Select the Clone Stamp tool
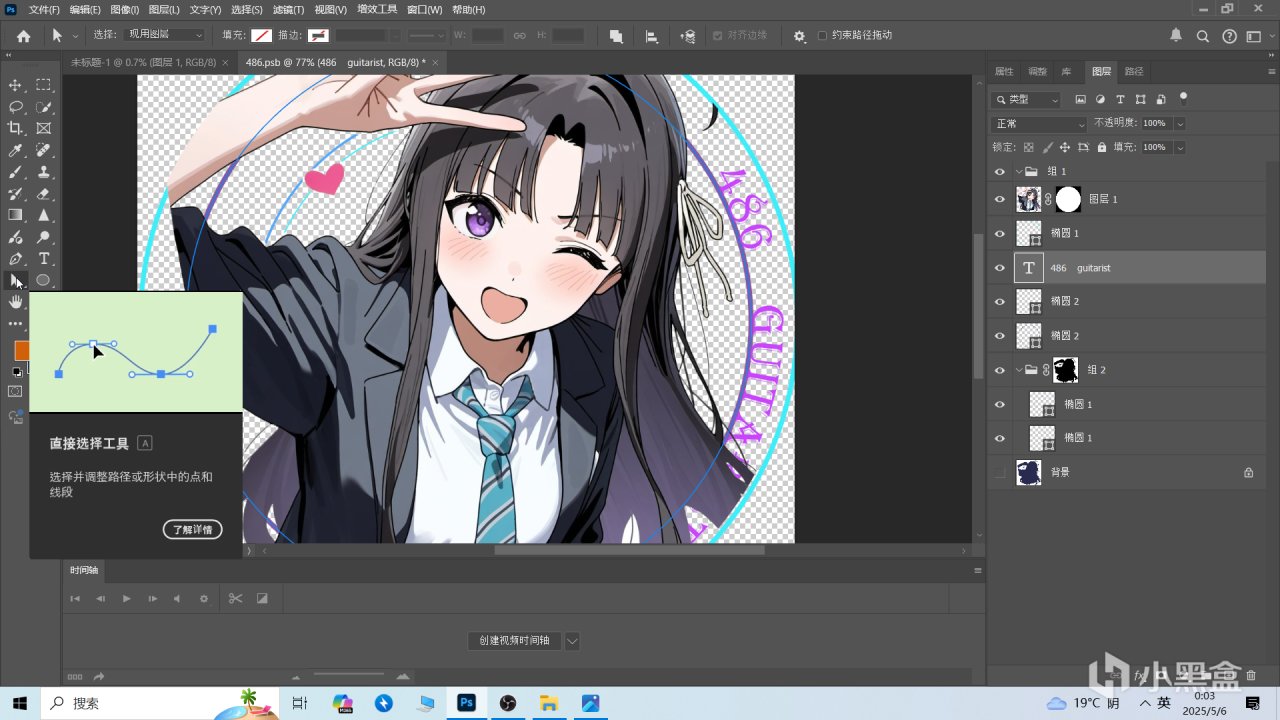Image resolution: width=1280 pixels, height=720 pixels. tap(44, 172)
